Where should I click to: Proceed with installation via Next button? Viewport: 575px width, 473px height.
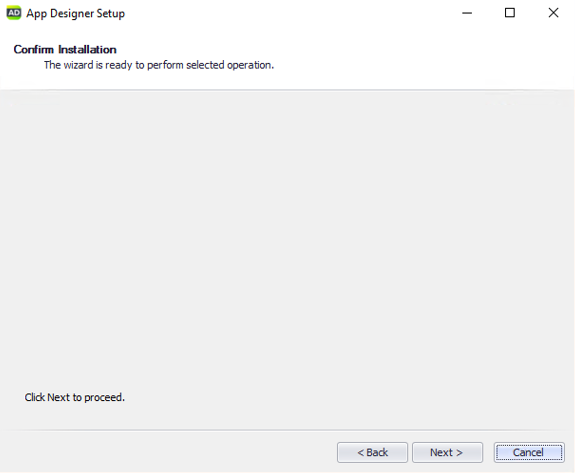click(447, 452)
